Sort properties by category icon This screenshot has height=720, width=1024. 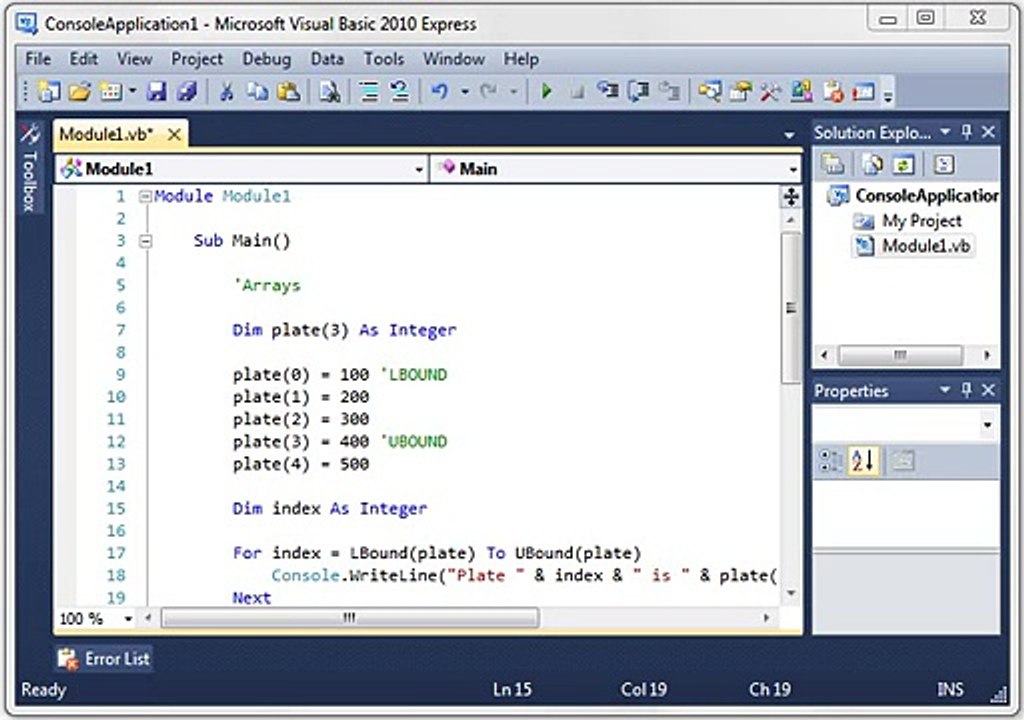[831, 461]
